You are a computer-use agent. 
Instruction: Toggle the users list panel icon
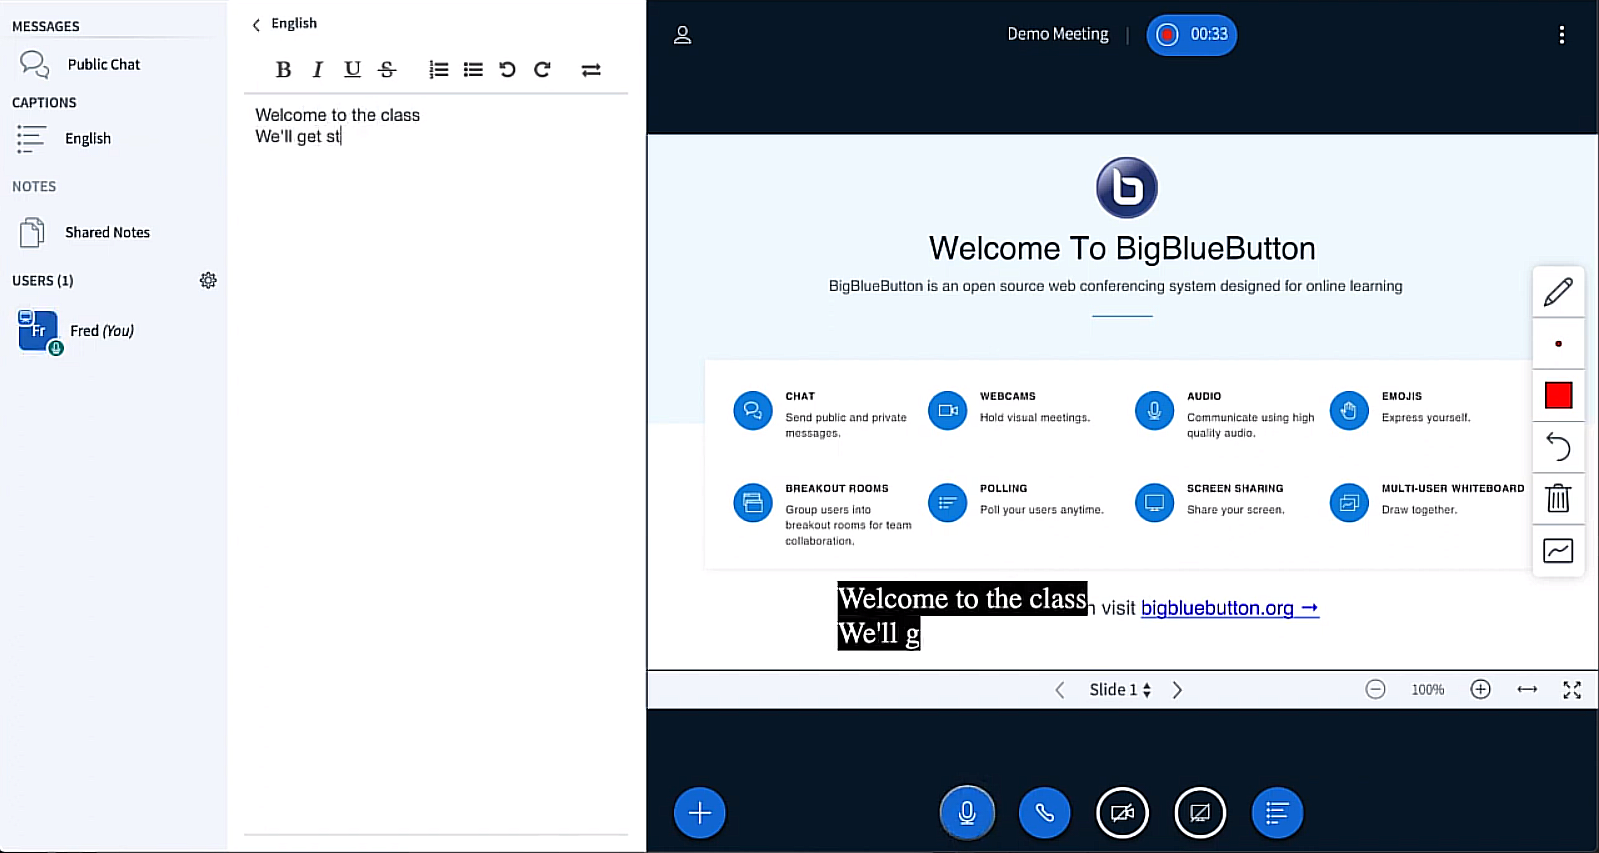[x=683, y=35]
